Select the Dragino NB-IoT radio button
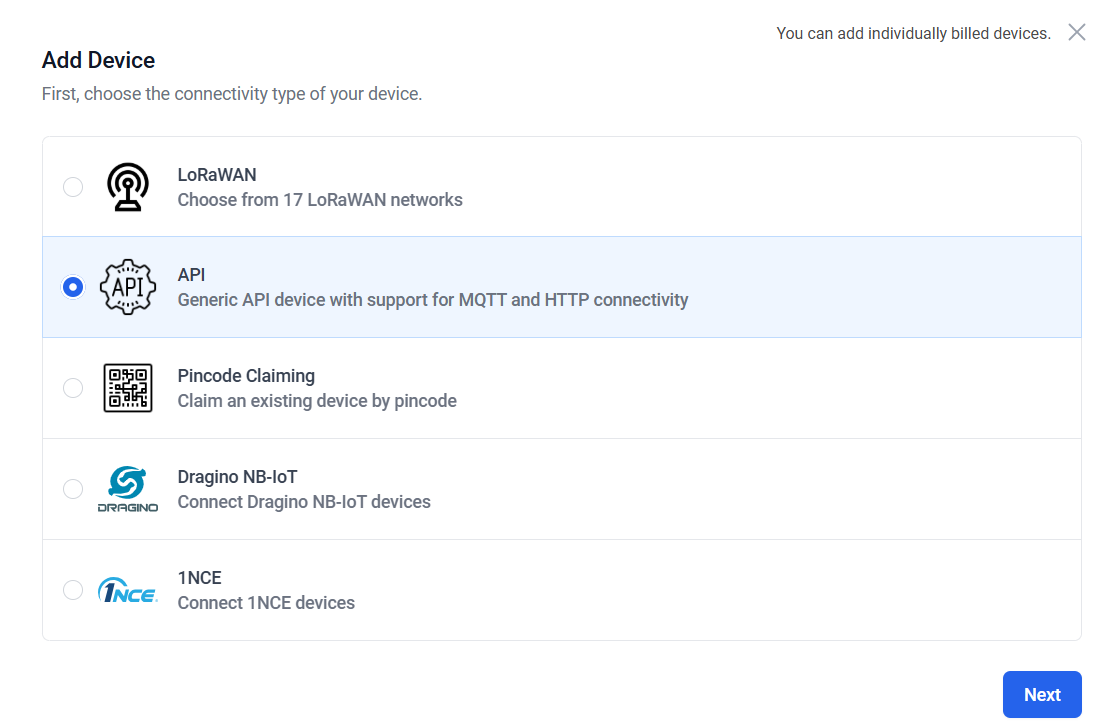This screenshot has height=728, width=1105. (x=73, y=489)
